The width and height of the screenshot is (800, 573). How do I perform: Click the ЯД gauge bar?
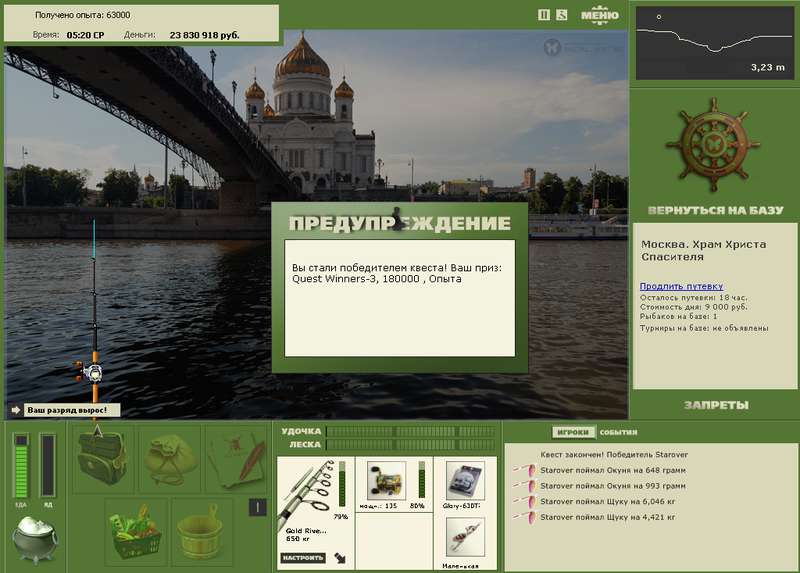pos(47,465)
